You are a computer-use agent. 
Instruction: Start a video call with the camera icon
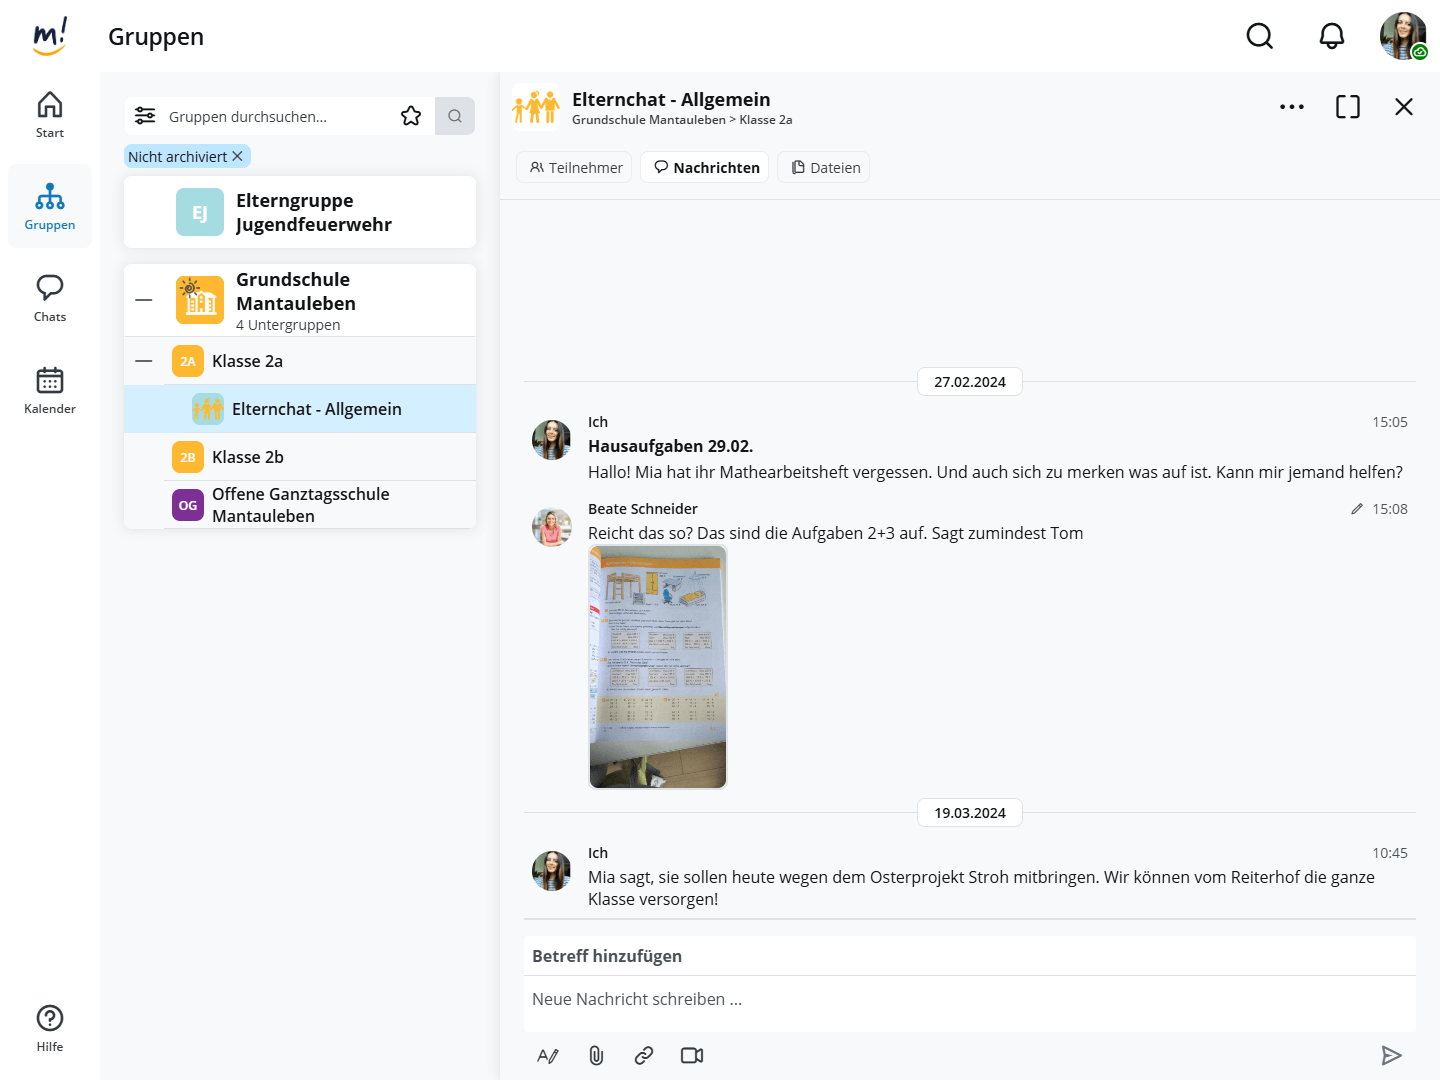tap(692, 1055)
